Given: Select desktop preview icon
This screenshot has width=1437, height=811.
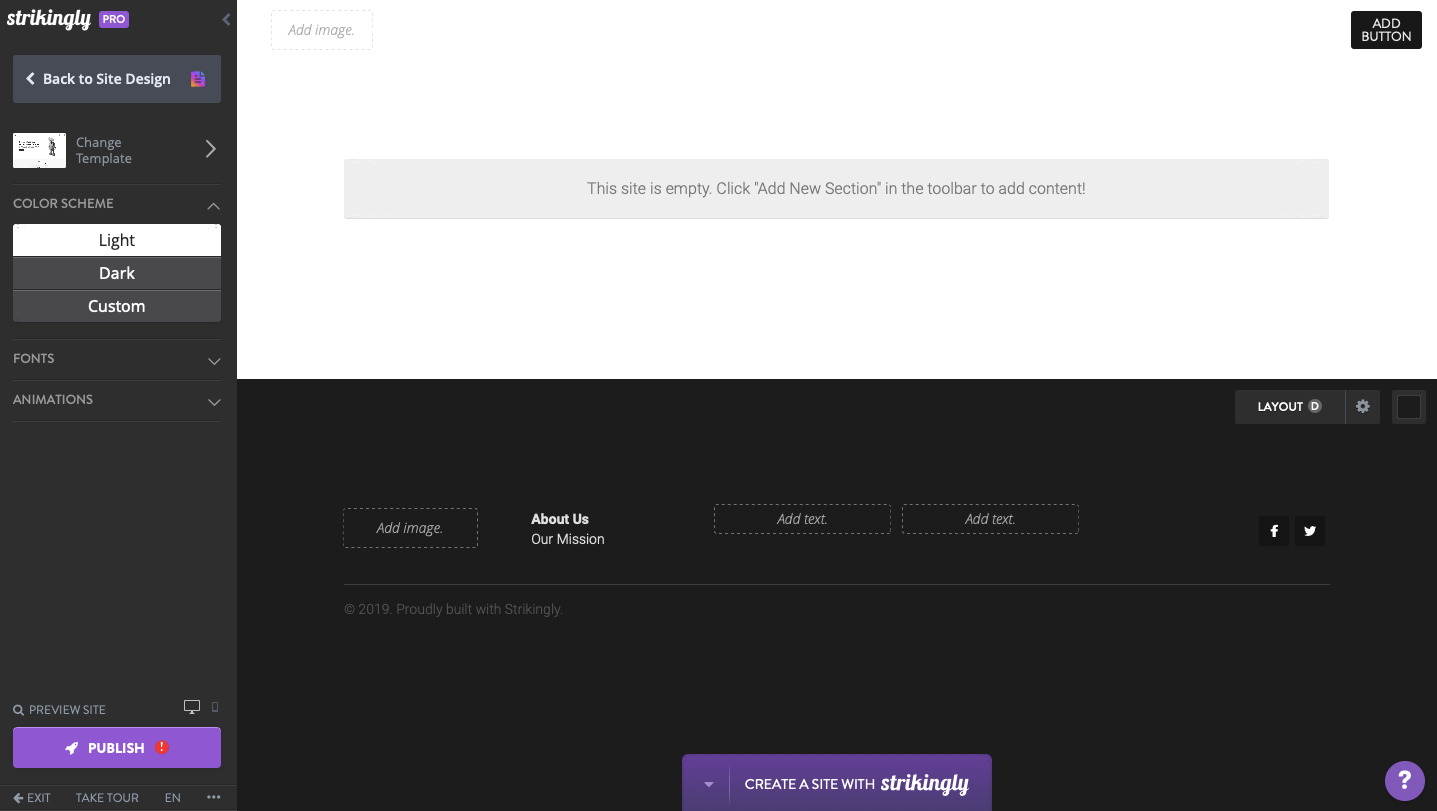Looking at the screenshot, I should pyautogui.click(x=190, y=706).
